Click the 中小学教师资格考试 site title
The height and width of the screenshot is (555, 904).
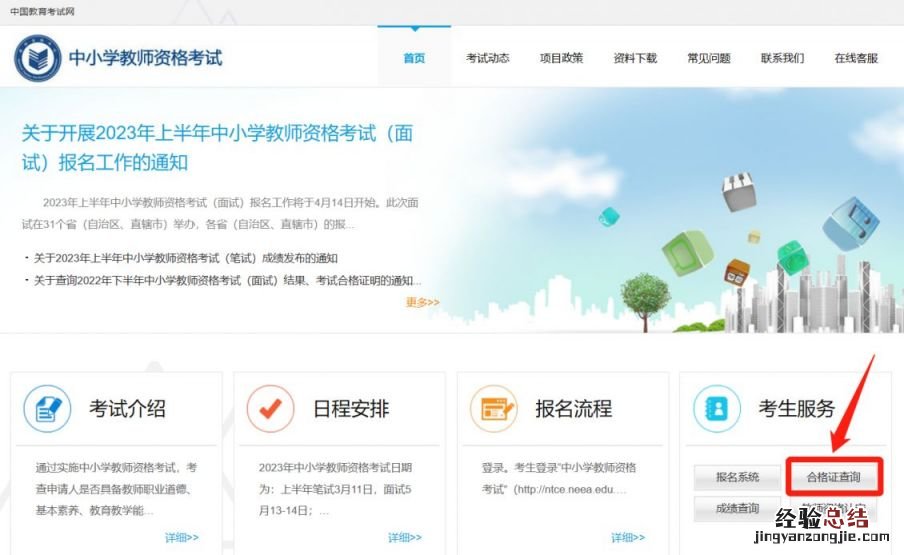pyautogui.click(x=145, y=58)
